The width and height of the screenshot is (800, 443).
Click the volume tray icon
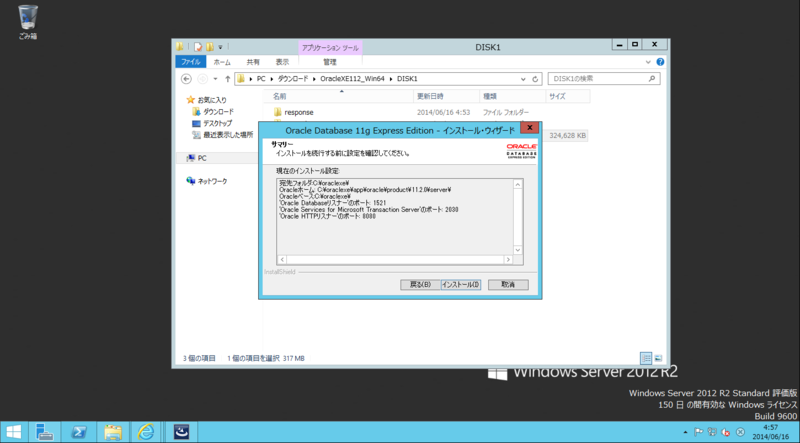point(726,432)
